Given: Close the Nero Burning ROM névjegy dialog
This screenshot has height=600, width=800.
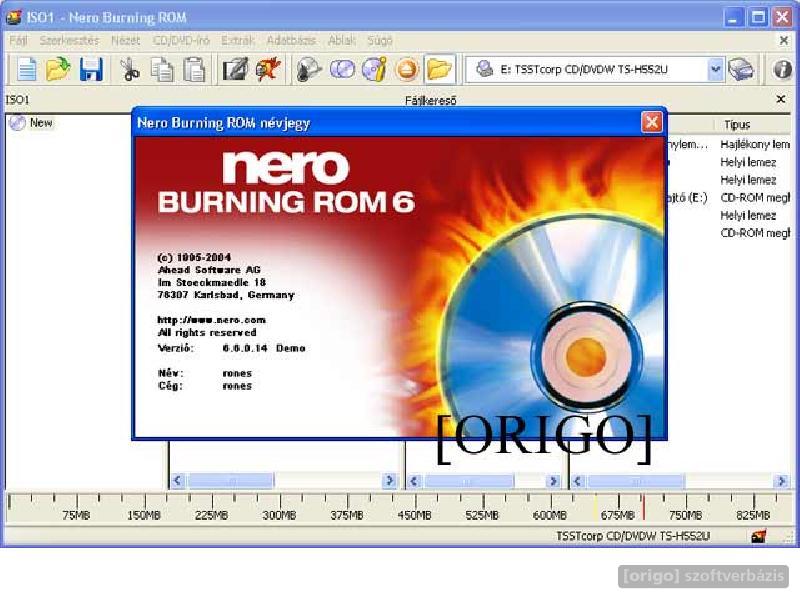Looking at the screenshot, I should (x=652, y=122).
